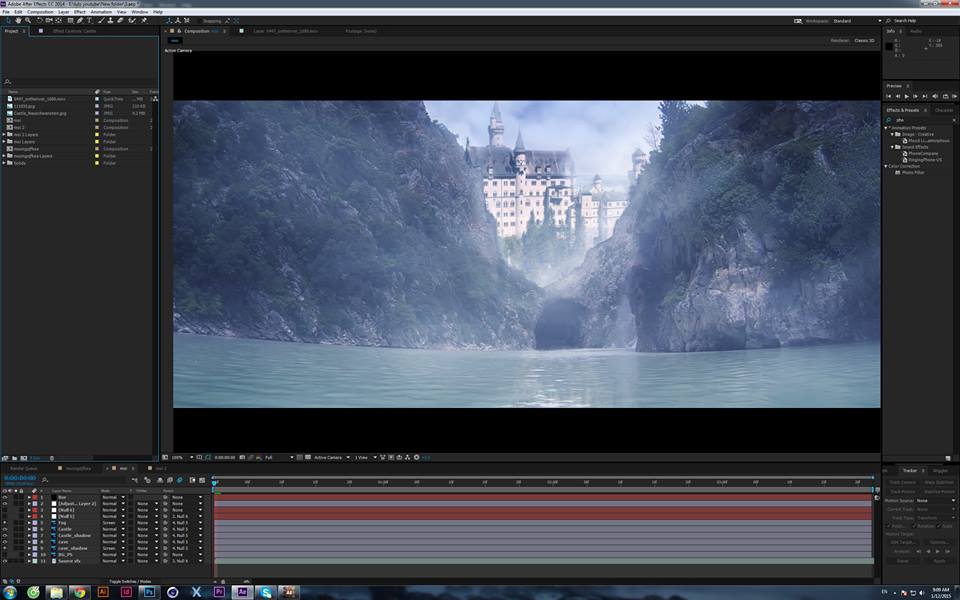Toggle visibility eye for Fog layer
This screenshot has width=960, height=600.
pyautogui.click(x=4, y=523)
